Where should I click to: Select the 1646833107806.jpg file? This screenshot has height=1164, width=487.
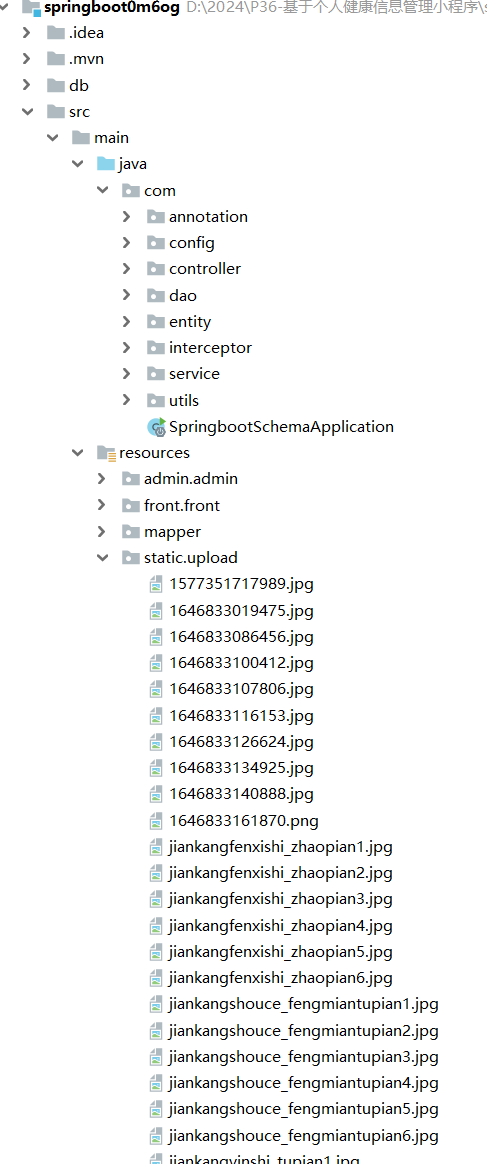click(241, 689)
